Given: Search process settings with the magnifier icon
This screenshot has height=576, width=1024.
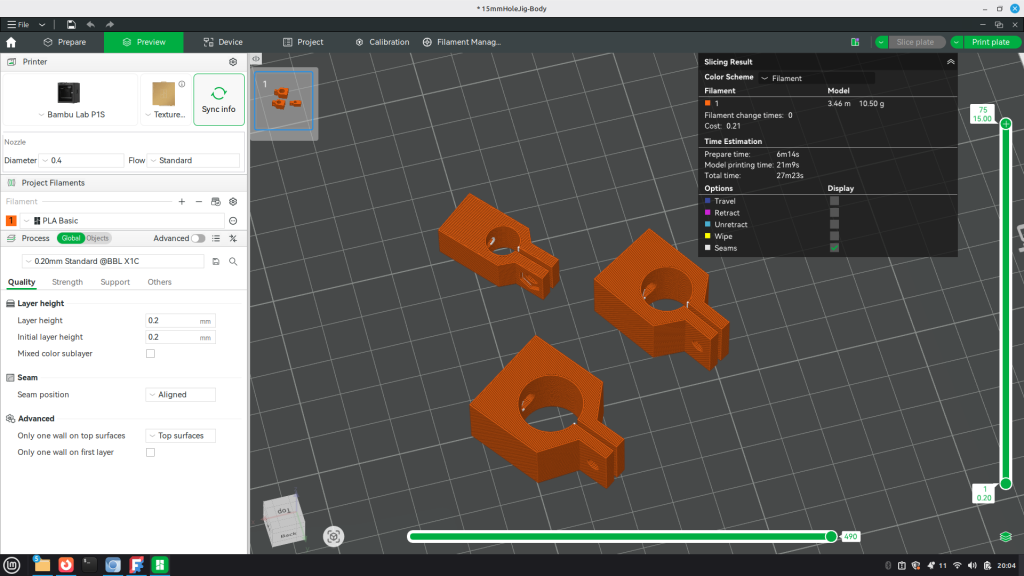Looking at the screenshot, I should click(233, 261).
